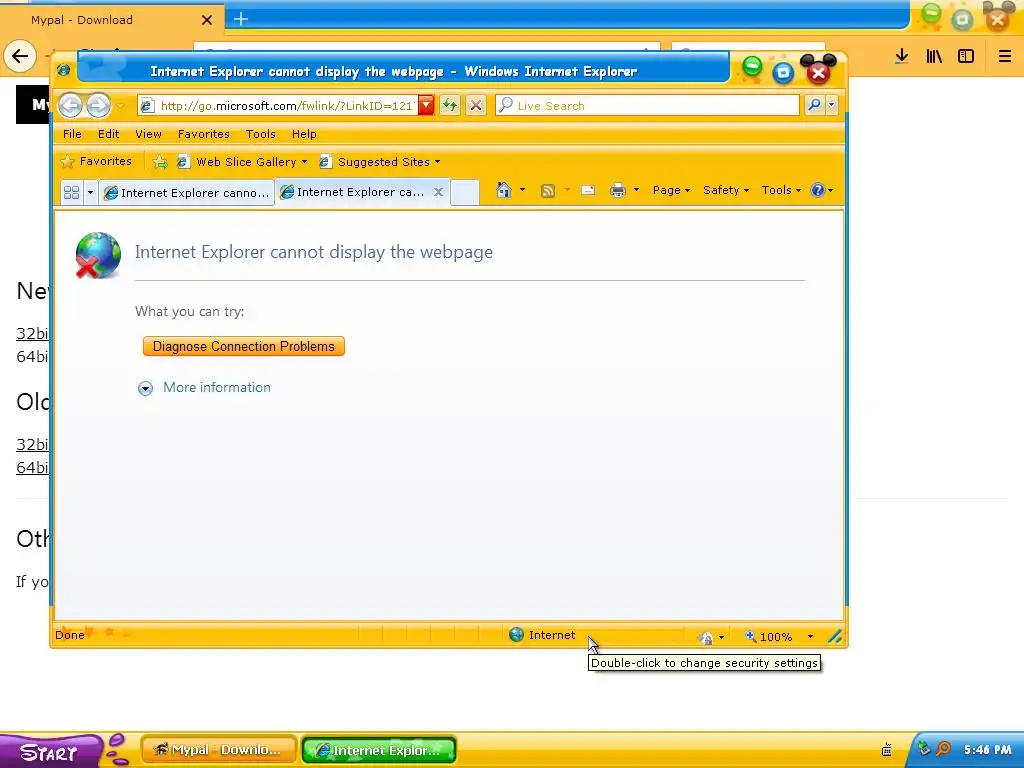Close the active Internet Explorer ca... tab
Viewport: 1024px width, 768px height.
click(x=439, y=192)
